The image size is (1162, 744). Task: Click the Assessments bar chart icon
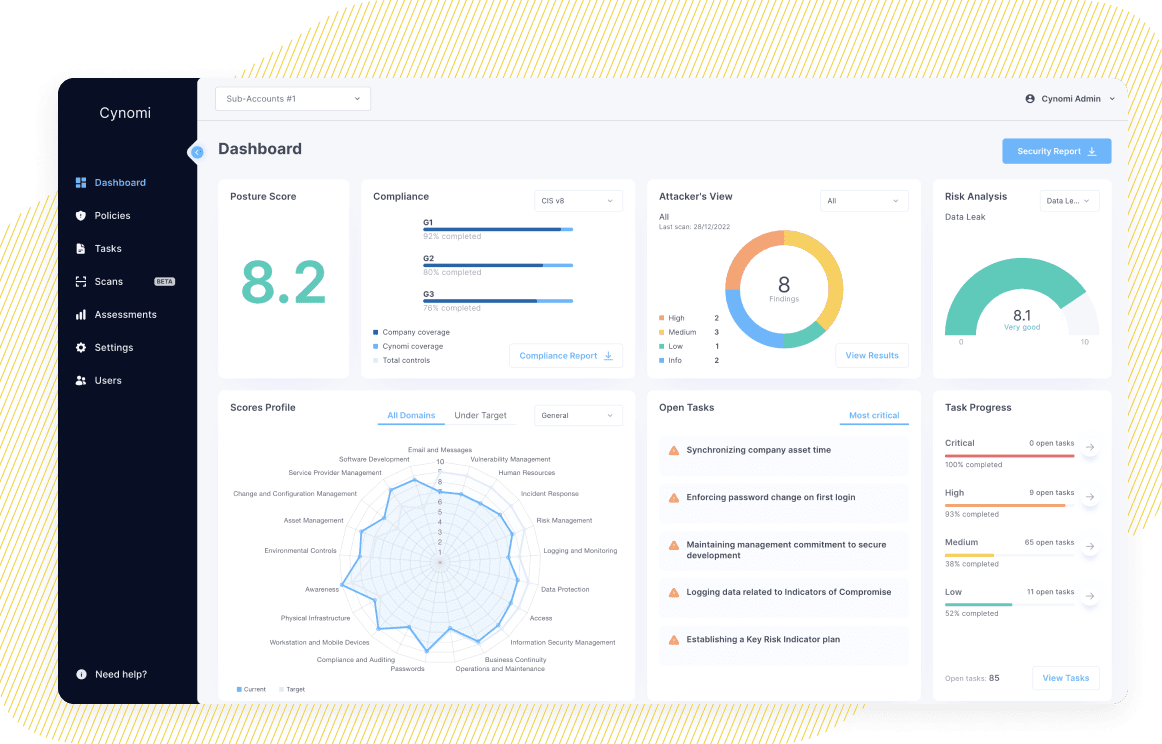81,315
